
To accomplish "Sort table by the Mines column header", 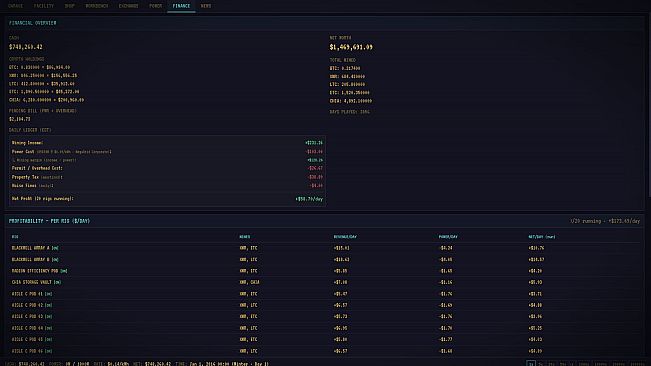I will [245, 237].
